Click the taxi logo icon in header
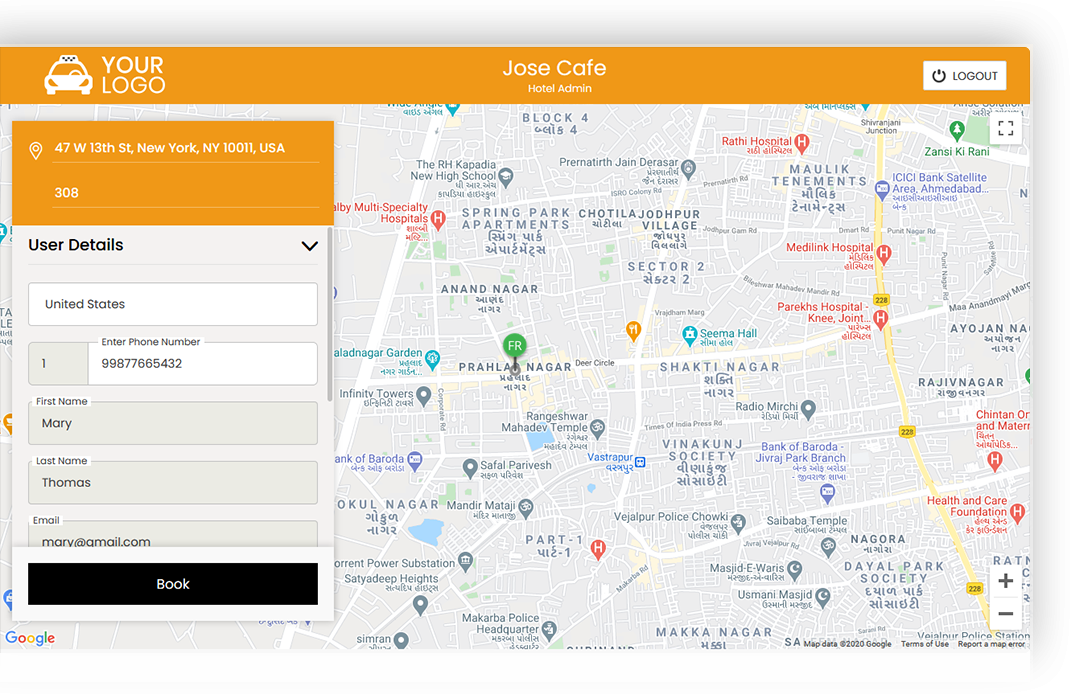 pyautogui.click(x=68, y=75)
